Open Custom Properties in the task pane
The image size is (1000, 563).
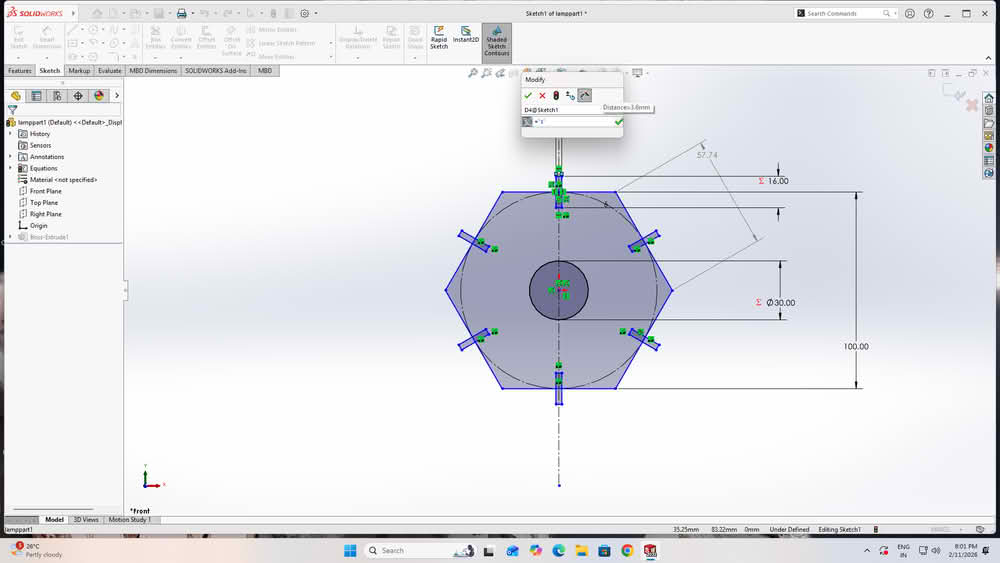(x=989, y=161)
